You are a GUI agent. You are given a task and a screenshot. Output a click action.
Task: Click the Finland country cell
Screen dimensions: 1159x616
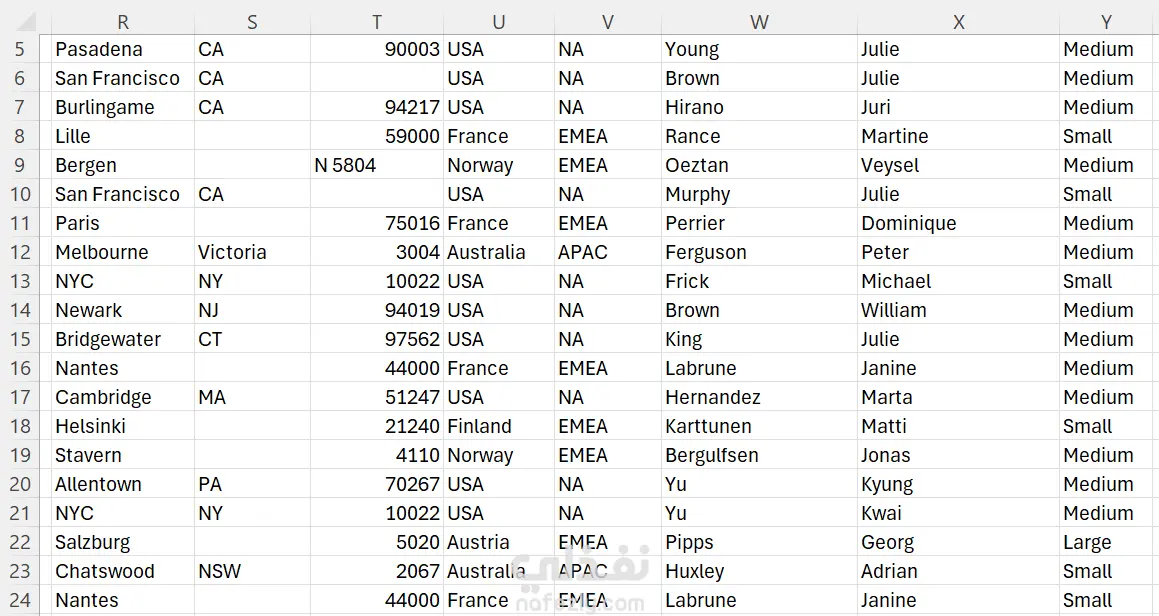click(x=499, y=426)
